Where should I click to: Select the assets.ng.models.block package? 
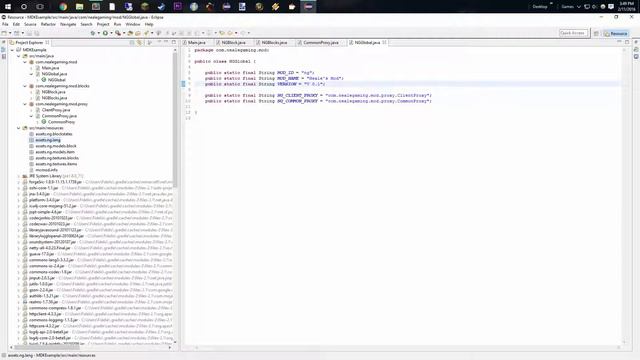[56, 146]
